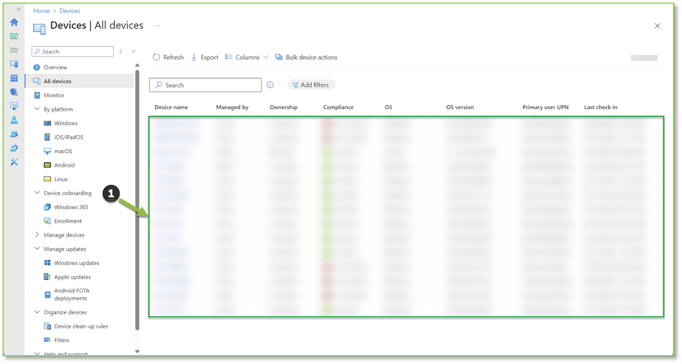
Task: Select All devices in sidebar
Action: pos(80,81)
